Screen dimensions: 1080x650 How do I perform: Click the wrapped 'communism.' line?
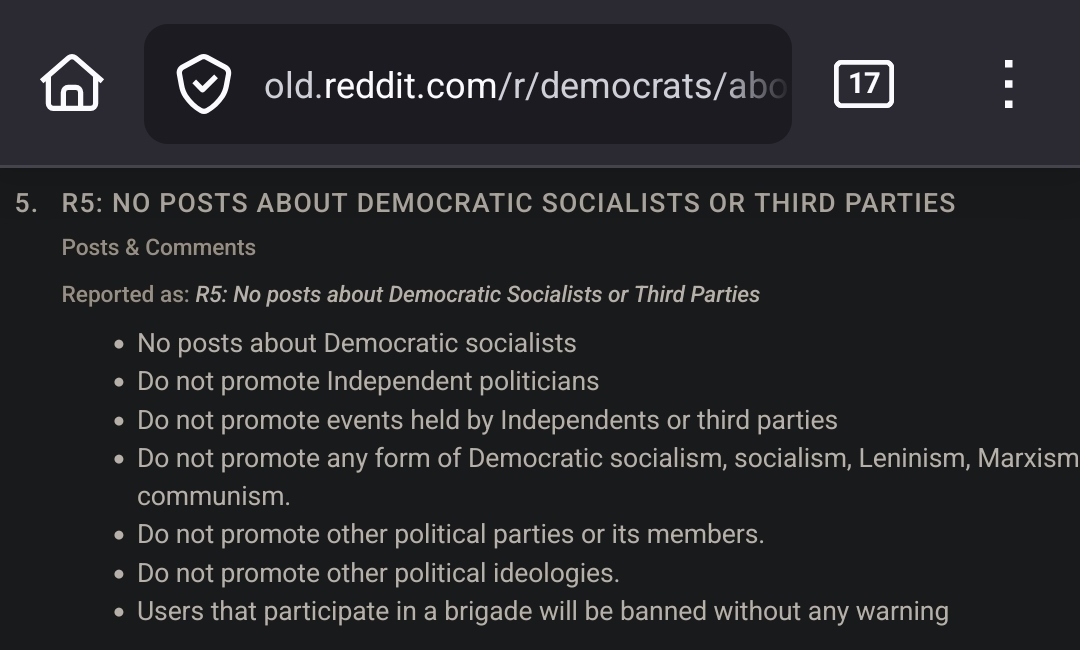pyautogui.click(x=213, y=496)
